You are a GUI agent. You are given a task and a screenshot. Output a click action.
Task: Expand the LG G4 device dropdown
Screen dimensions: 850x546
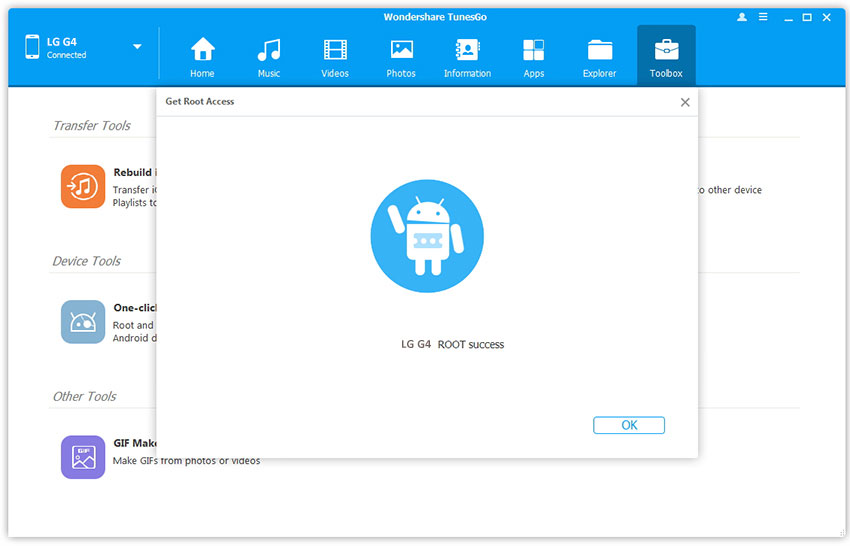(x=137, y=47)
